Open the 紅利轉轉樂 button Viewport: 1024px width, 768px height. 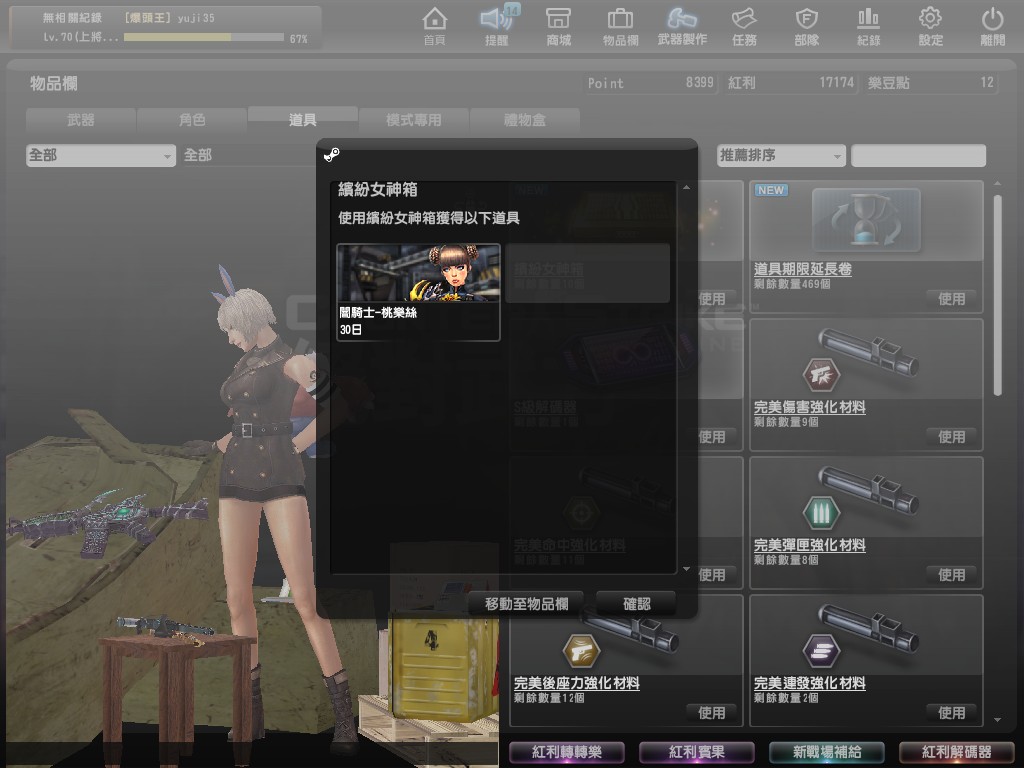pyautogui.click(x=566, y=752)
